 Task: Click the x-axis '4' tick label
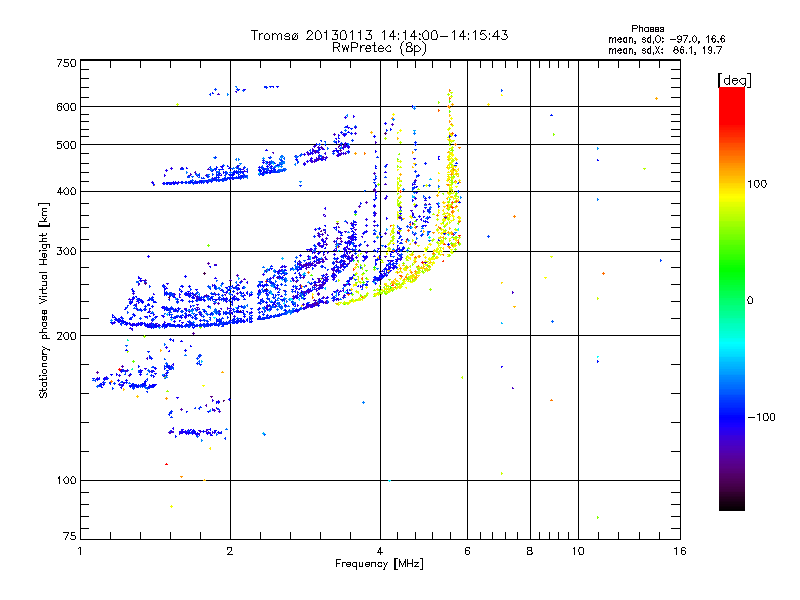380,551
